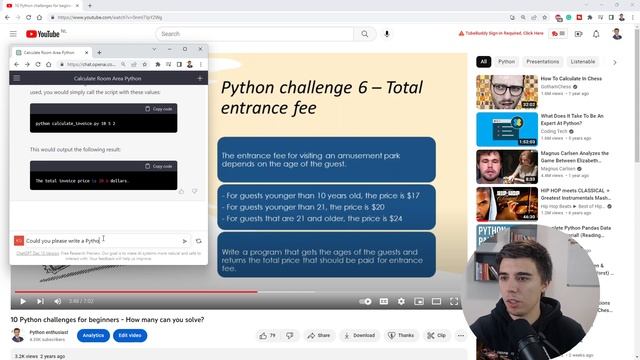The width and height of the screenshot is (640, 360).
Task: Start new chat with plus icon in ChatGPT
Action: tap(200, 78)
